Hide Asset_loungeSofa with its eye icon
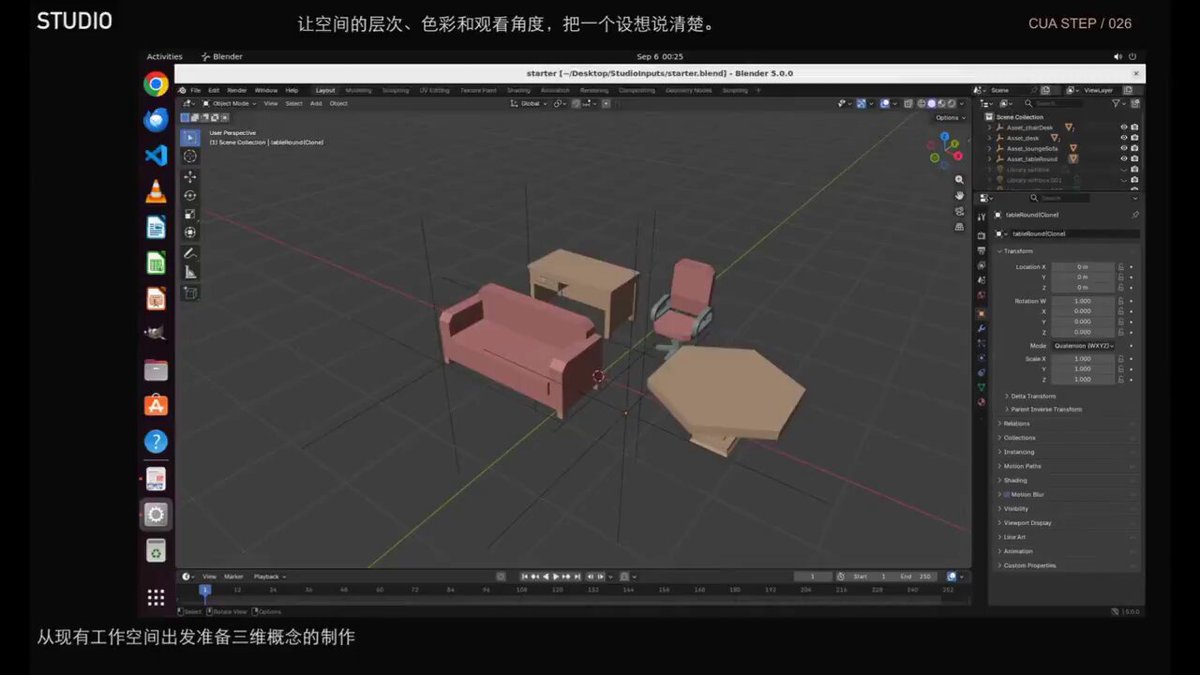The image size is (1200, 675). click(1124, 148)
